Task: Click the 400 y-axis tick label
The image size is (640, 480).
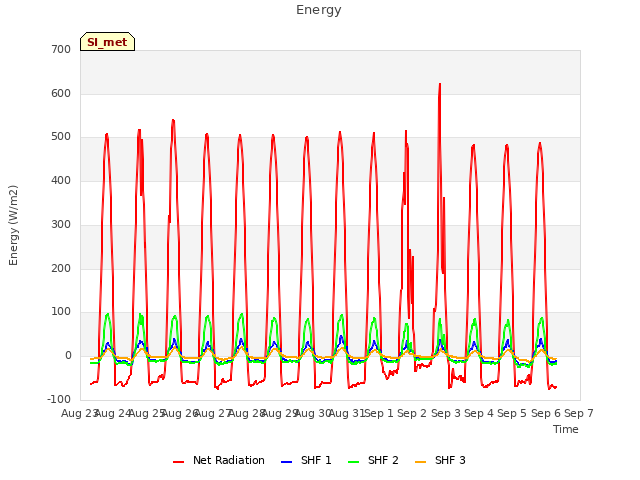Action: click(61, 180)
